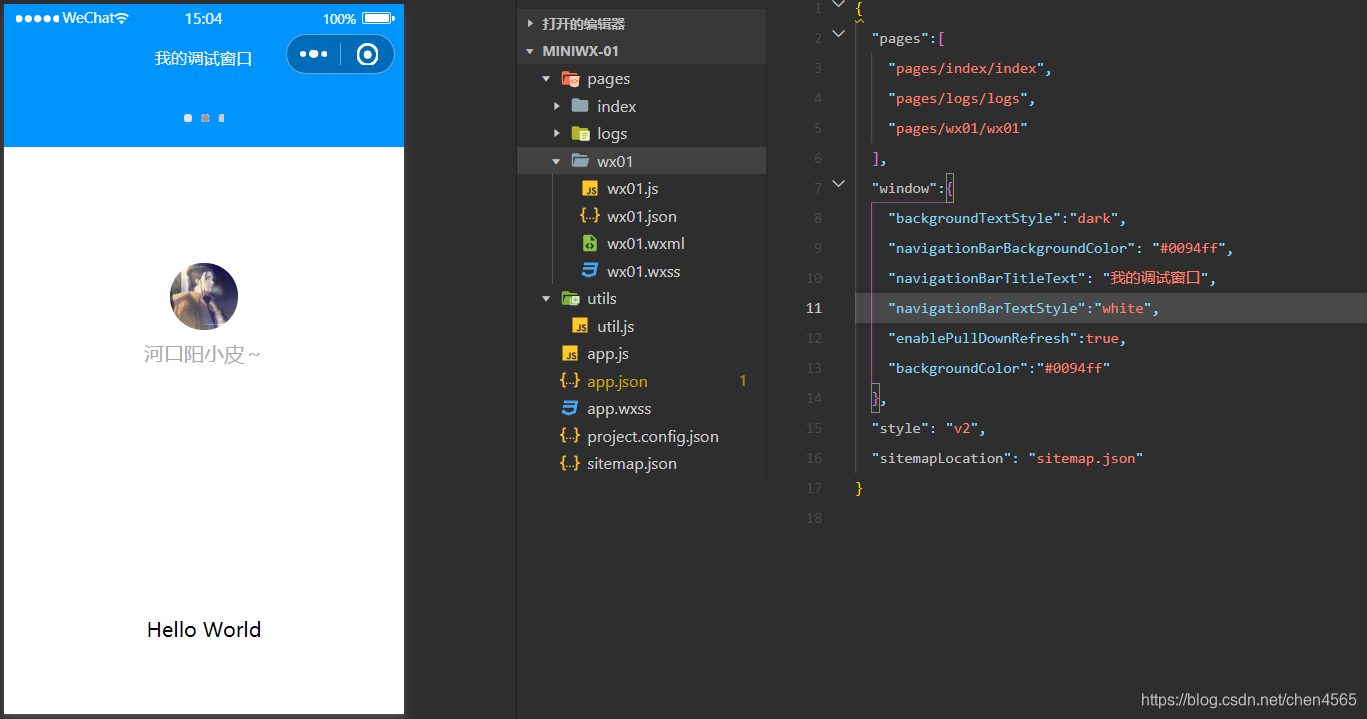Click the "window" key on line 7

click(x=905, y=188)
